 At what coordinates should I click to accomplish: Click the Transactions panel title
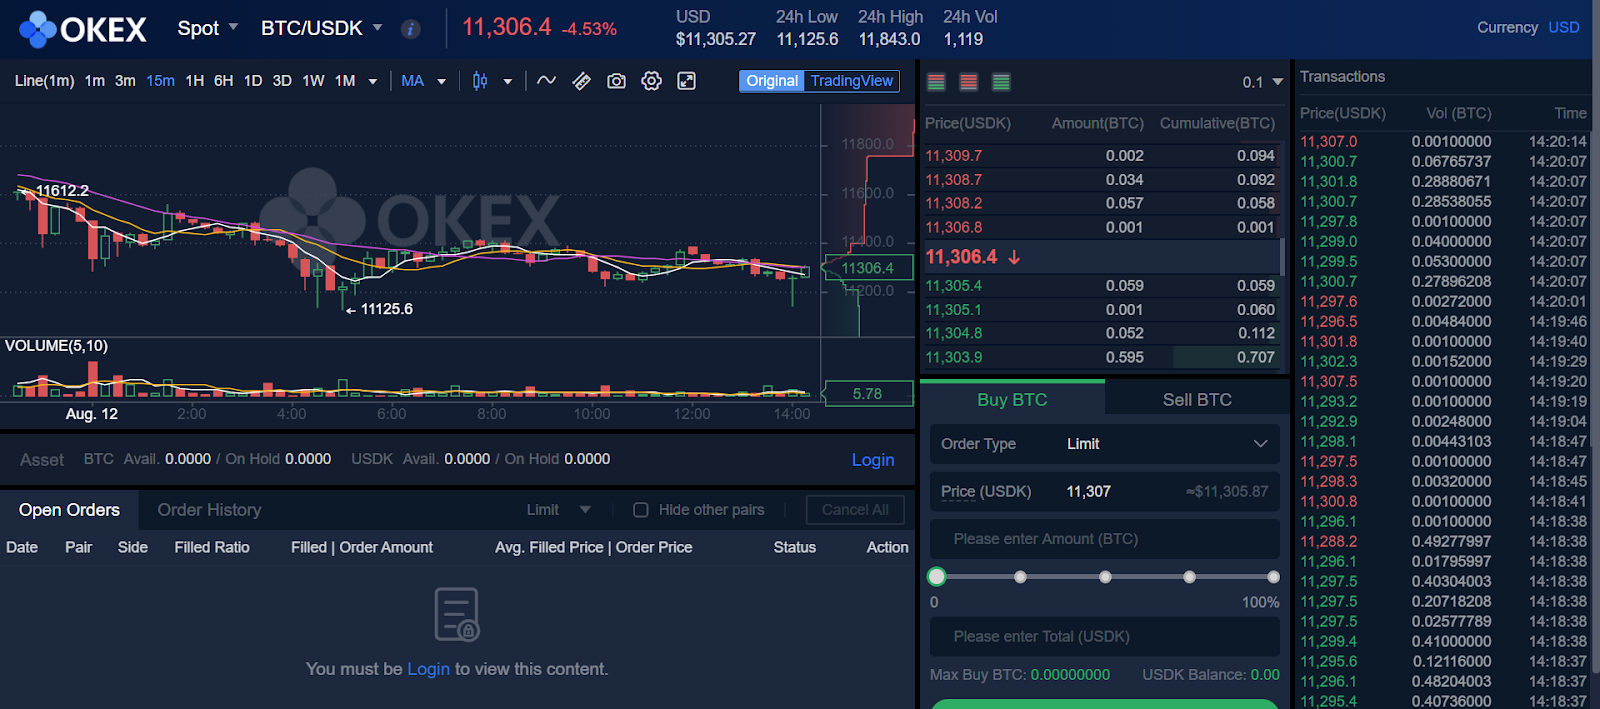pos(1342,77)
